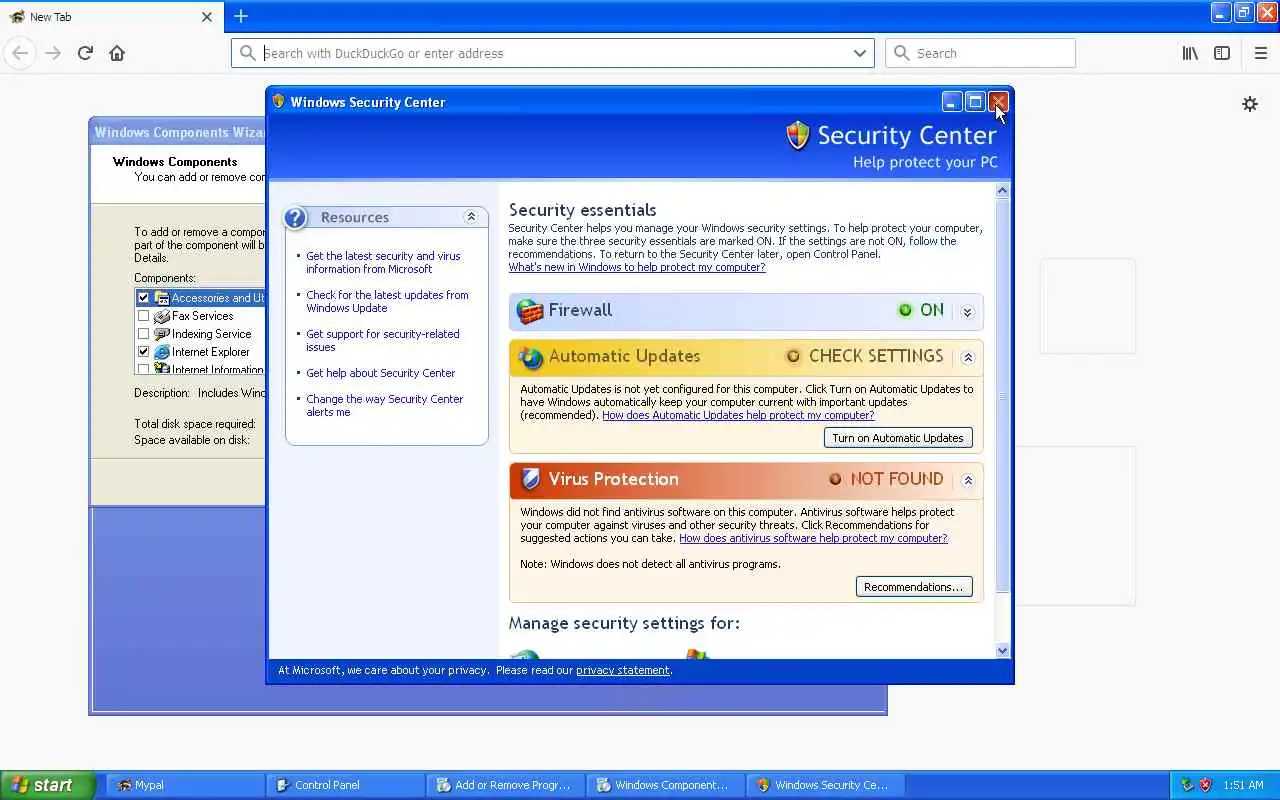This screenshot has height=800, width=1280.
Task: Click the green tray icon in taskbar
Action: [x=1187, y=785]
